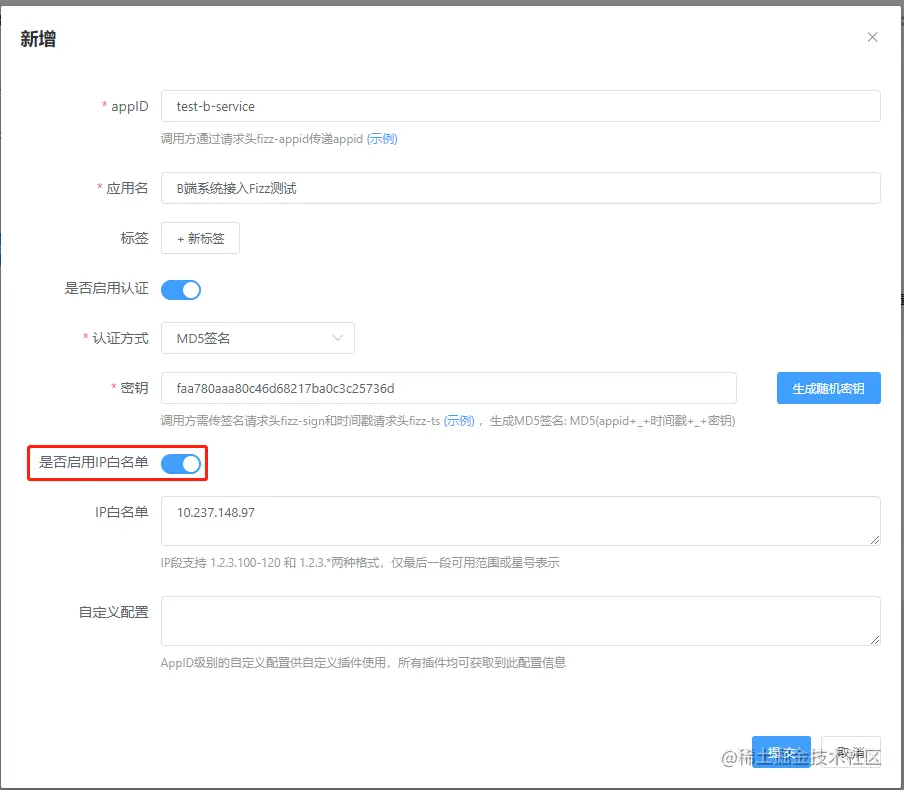Screen dimensions: 904x790
Task: Click the appID input containing test-b-service
Action: tap(520, 106)
